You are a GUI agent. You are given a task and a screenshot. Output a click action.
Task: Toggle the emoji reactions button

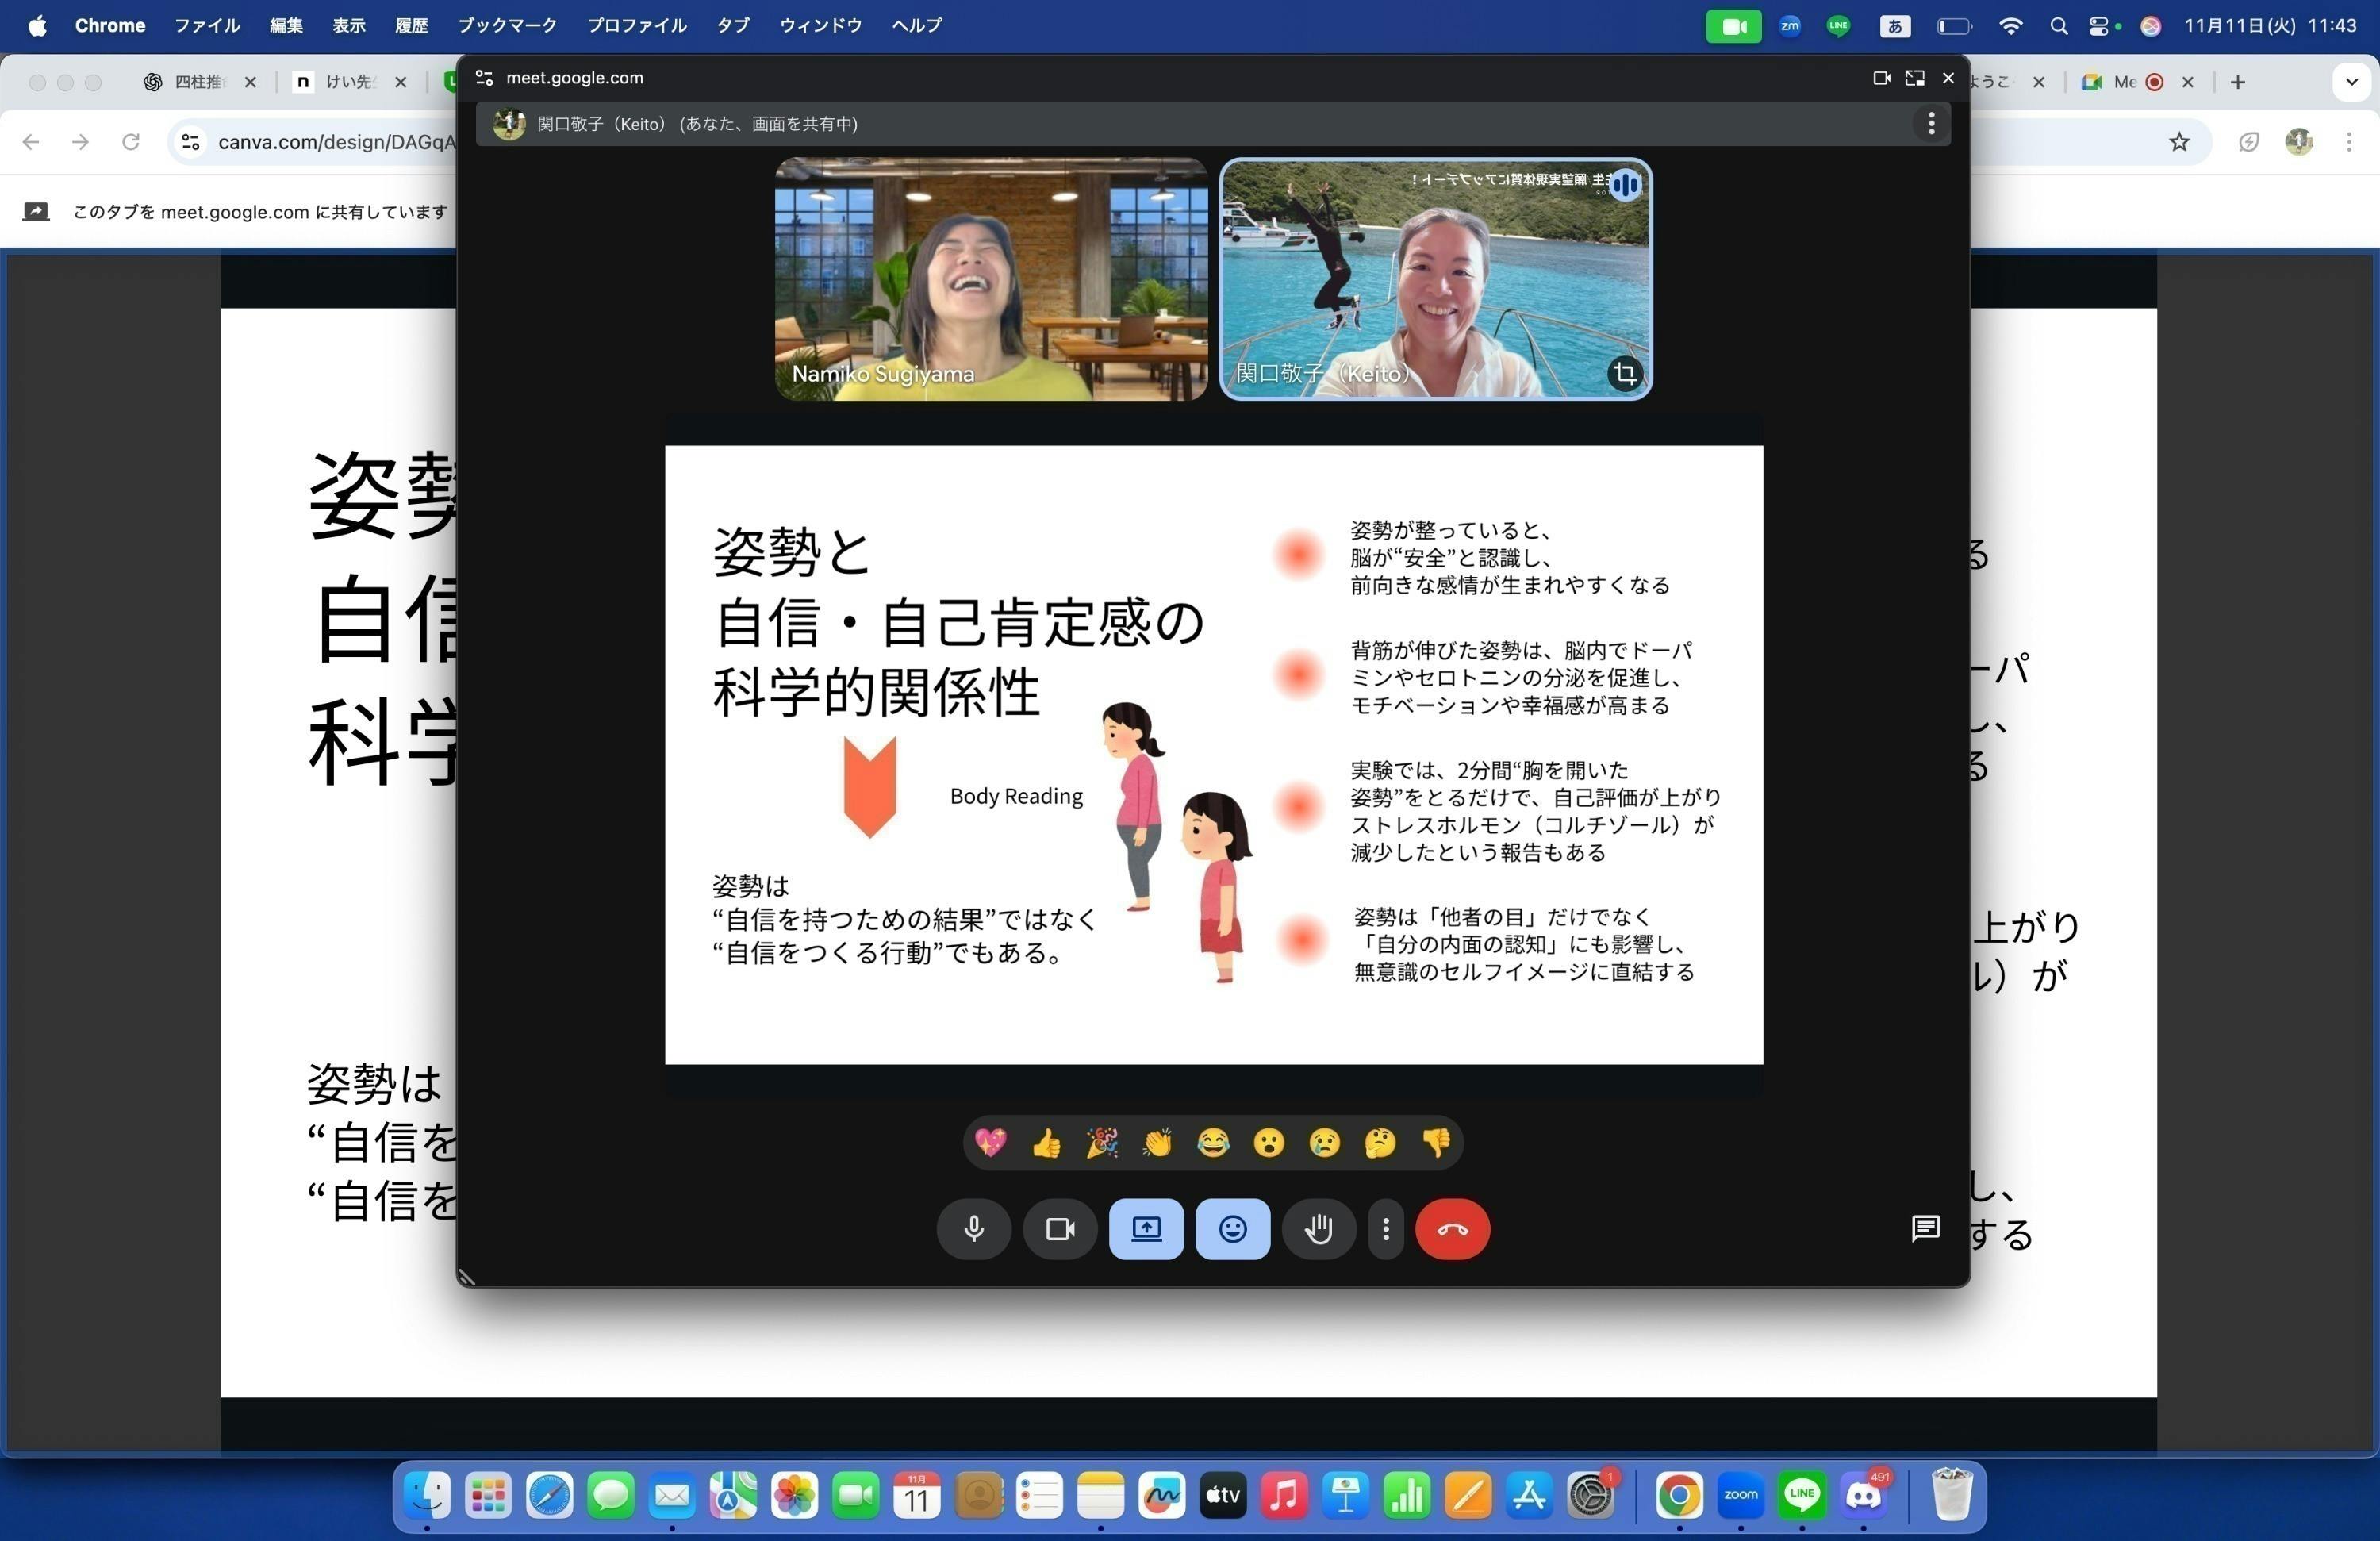coord(1232,1229)
